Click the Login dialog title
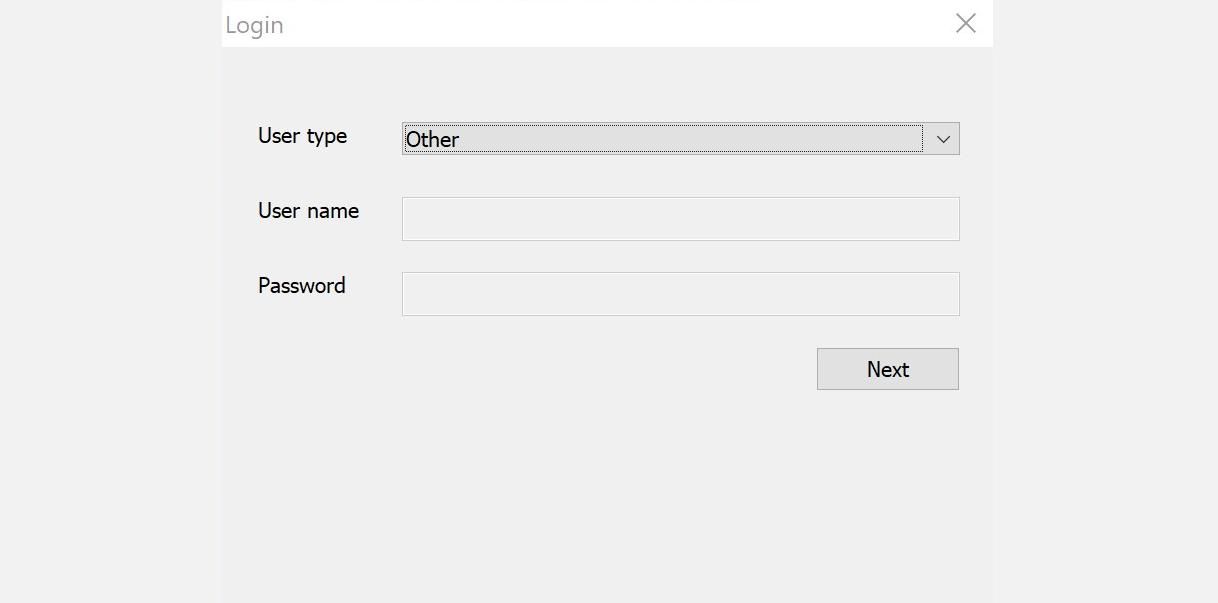This screenshot has height=603, width=1218. click(254, 24)
